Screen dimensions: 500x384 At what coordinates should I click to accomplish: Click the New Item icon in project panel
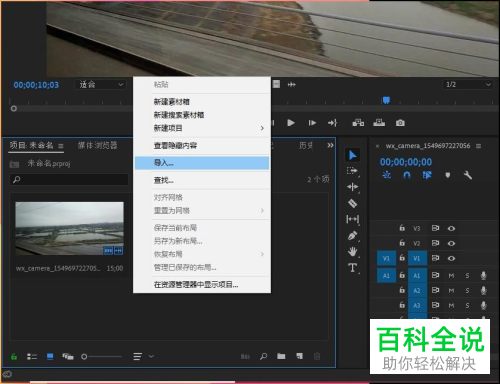point(299,356)
